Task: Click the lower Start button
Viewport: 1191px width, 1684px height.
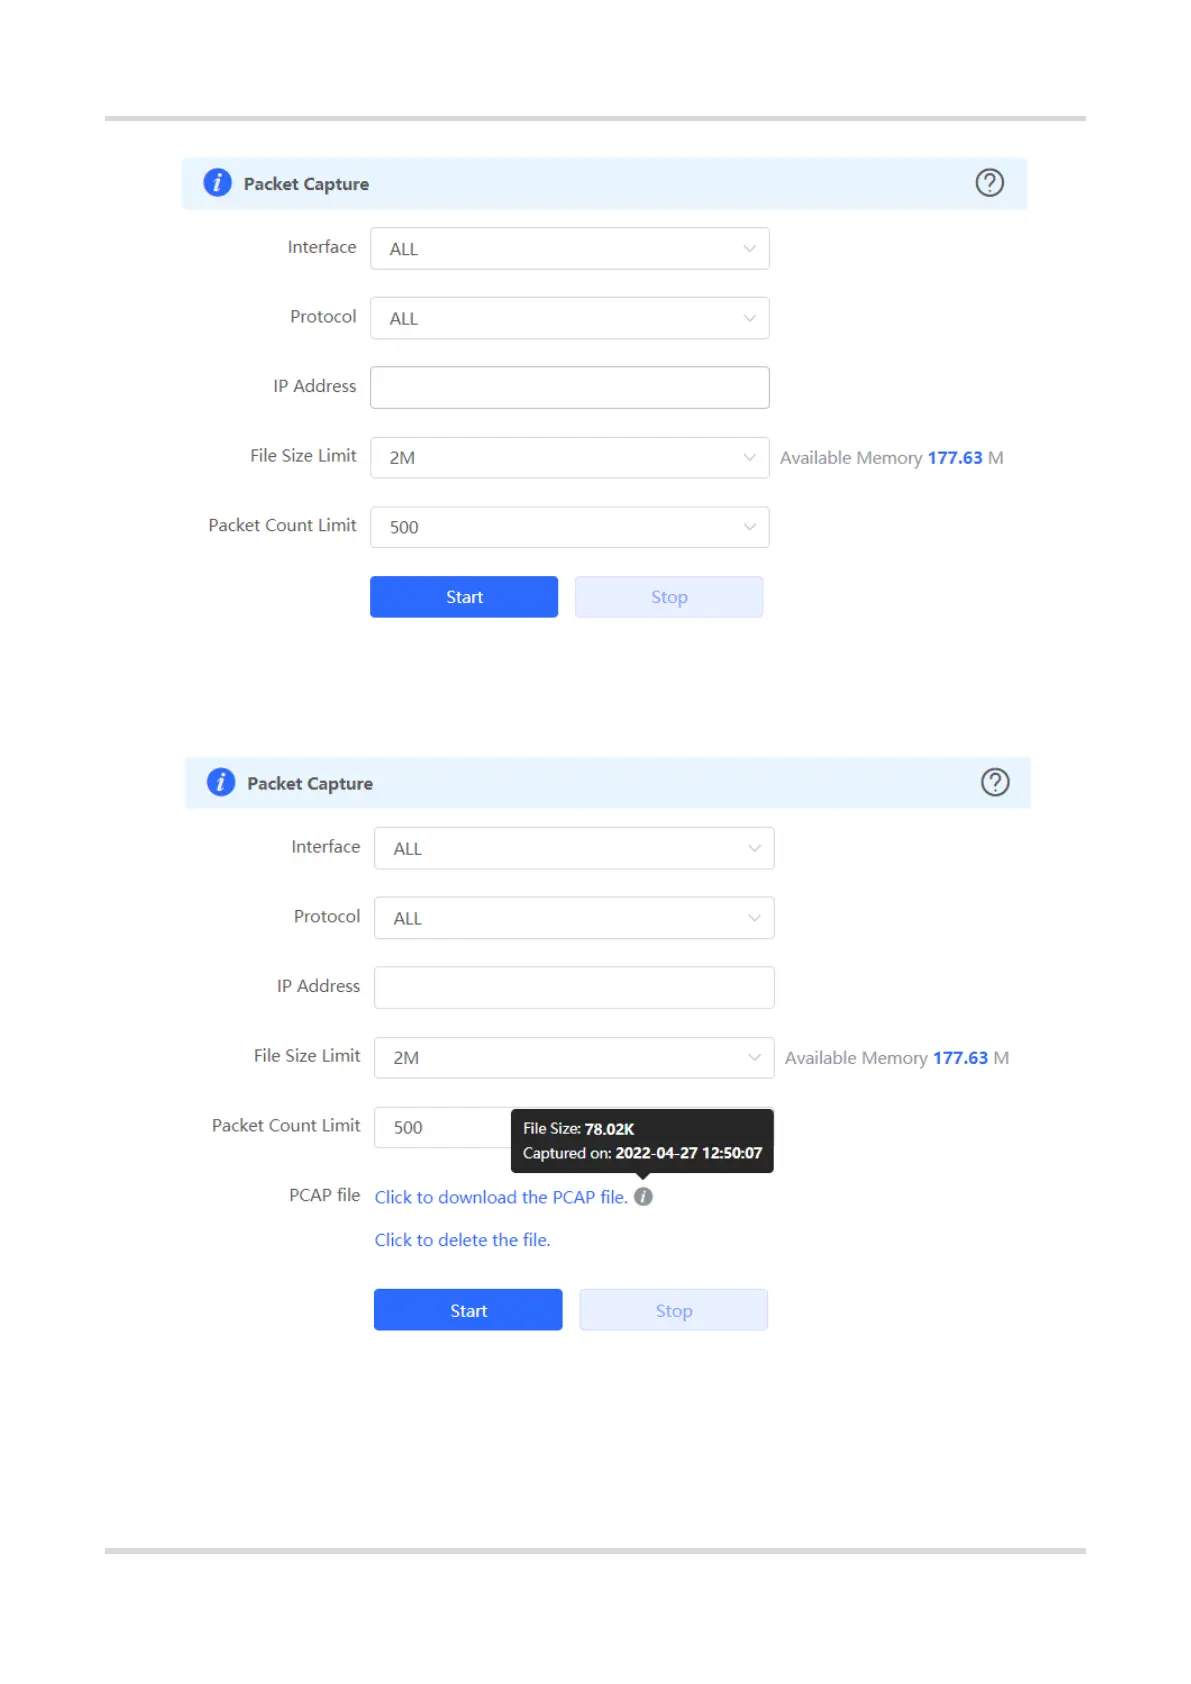Action: point(468,1310)
